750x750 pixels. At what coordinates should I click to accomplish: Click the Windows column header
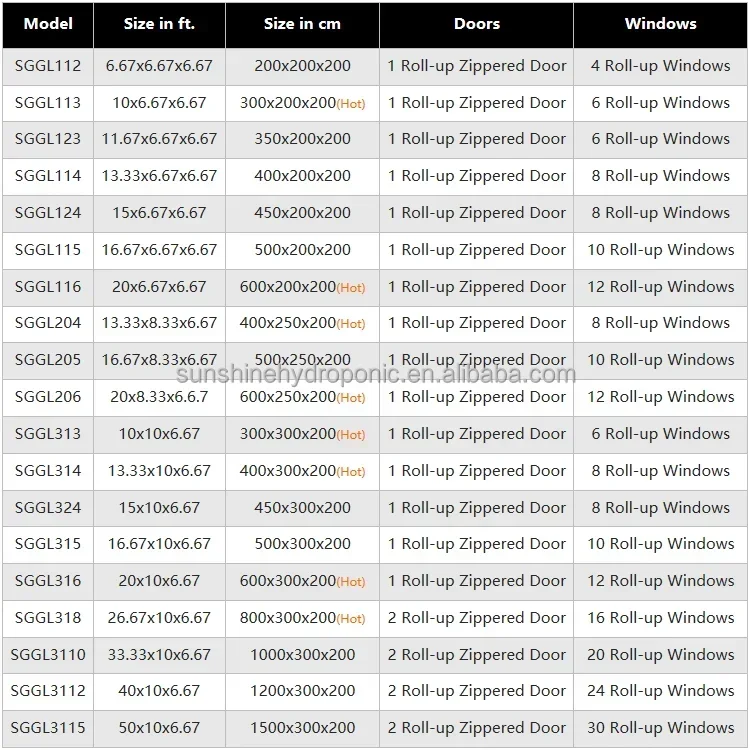(x=660, y=24)
